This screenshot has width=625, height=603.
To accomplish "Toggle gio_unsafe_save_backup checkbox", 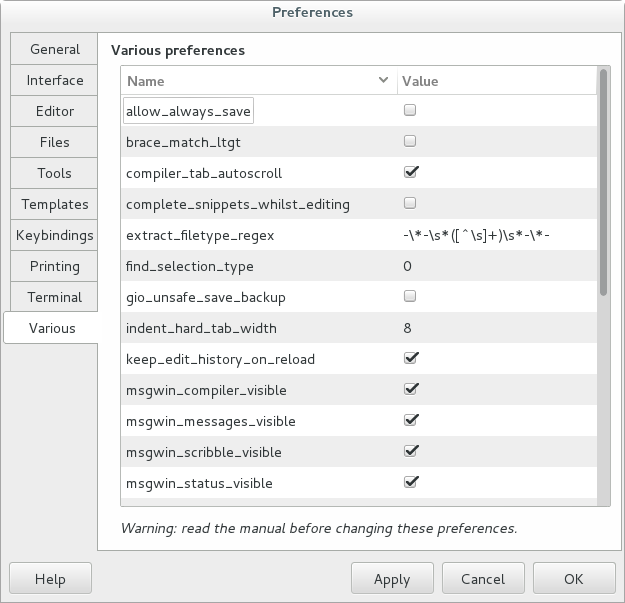I will tap(410, 297).
